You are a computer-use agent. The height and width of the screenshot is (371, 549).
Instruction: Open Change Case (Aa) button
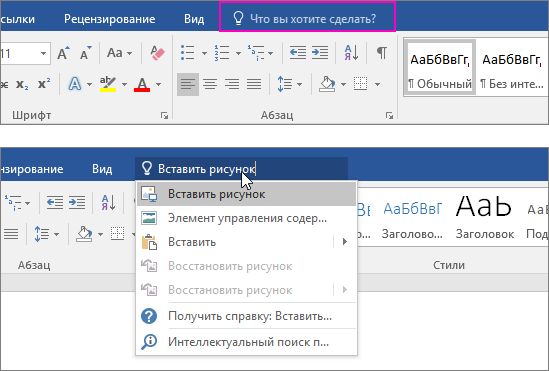click(119, 53)
